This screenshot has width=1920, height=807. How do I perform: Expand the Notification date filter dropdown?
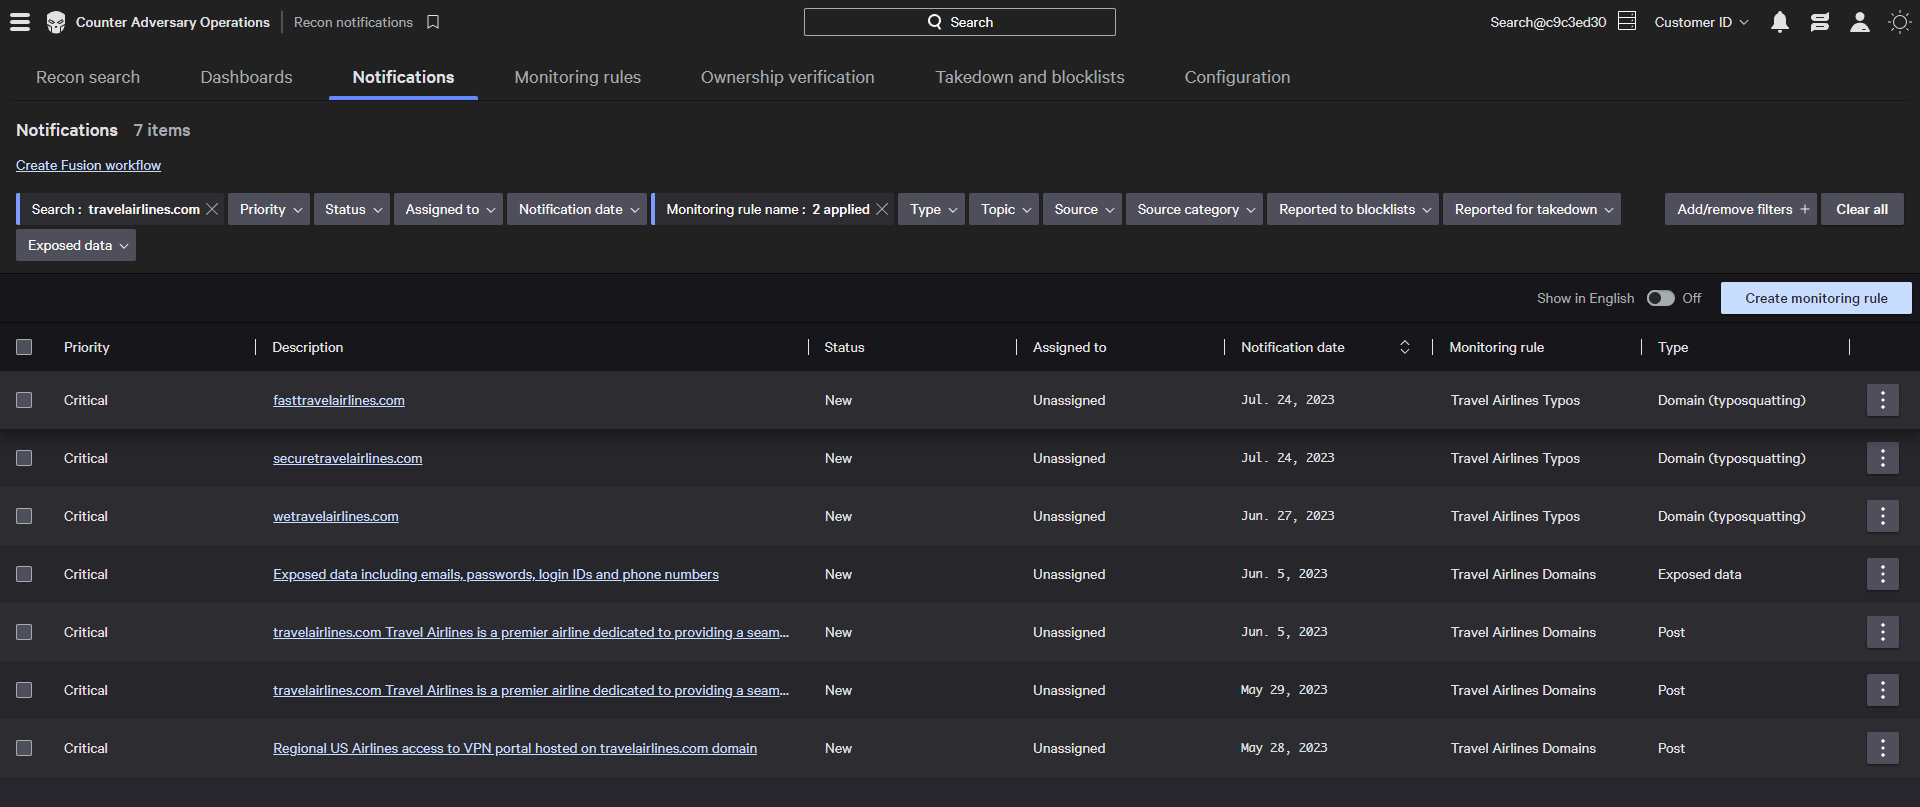(577, 209)
